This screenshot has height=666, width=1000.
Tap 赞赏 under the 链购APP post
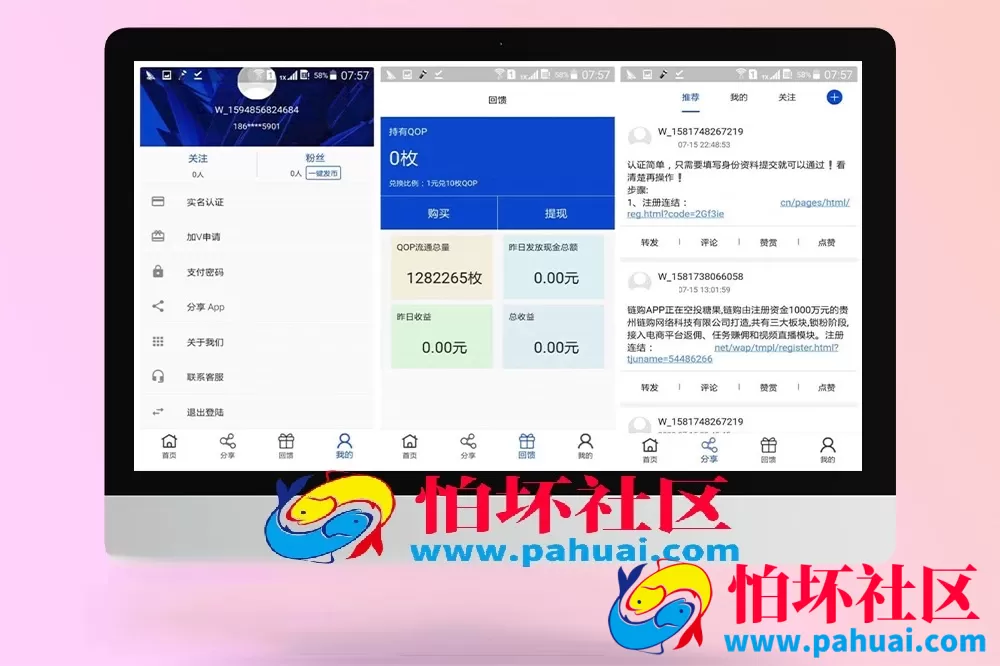tap(768, 387)
